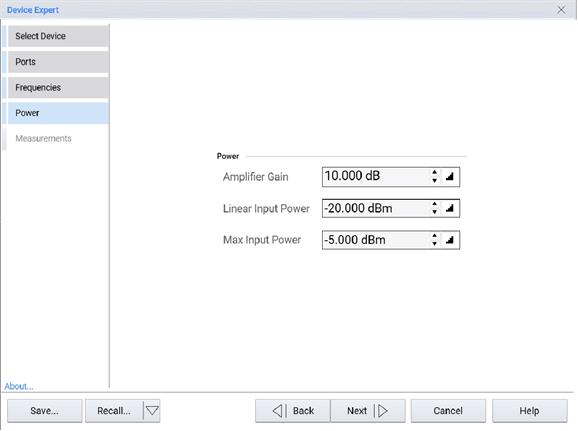Decrease Linear Input Power with down arrow
Screen dimensions: 578x431
435,212
